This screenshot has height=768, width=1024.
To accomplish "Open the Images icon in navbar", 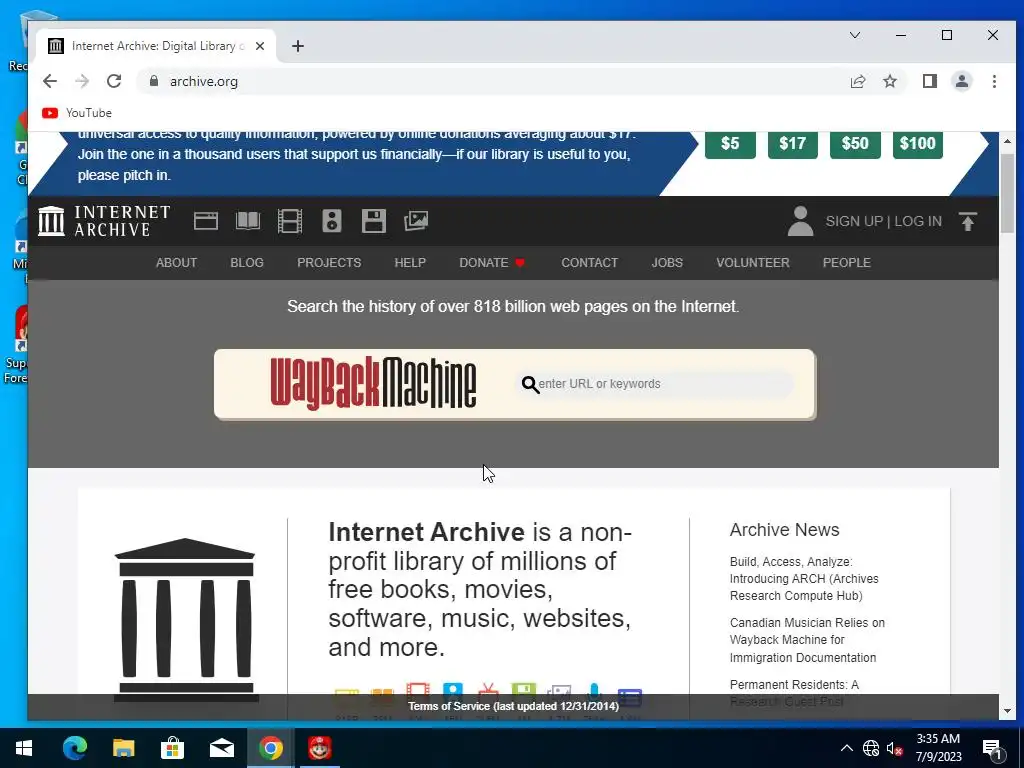I will pos(416,221).
